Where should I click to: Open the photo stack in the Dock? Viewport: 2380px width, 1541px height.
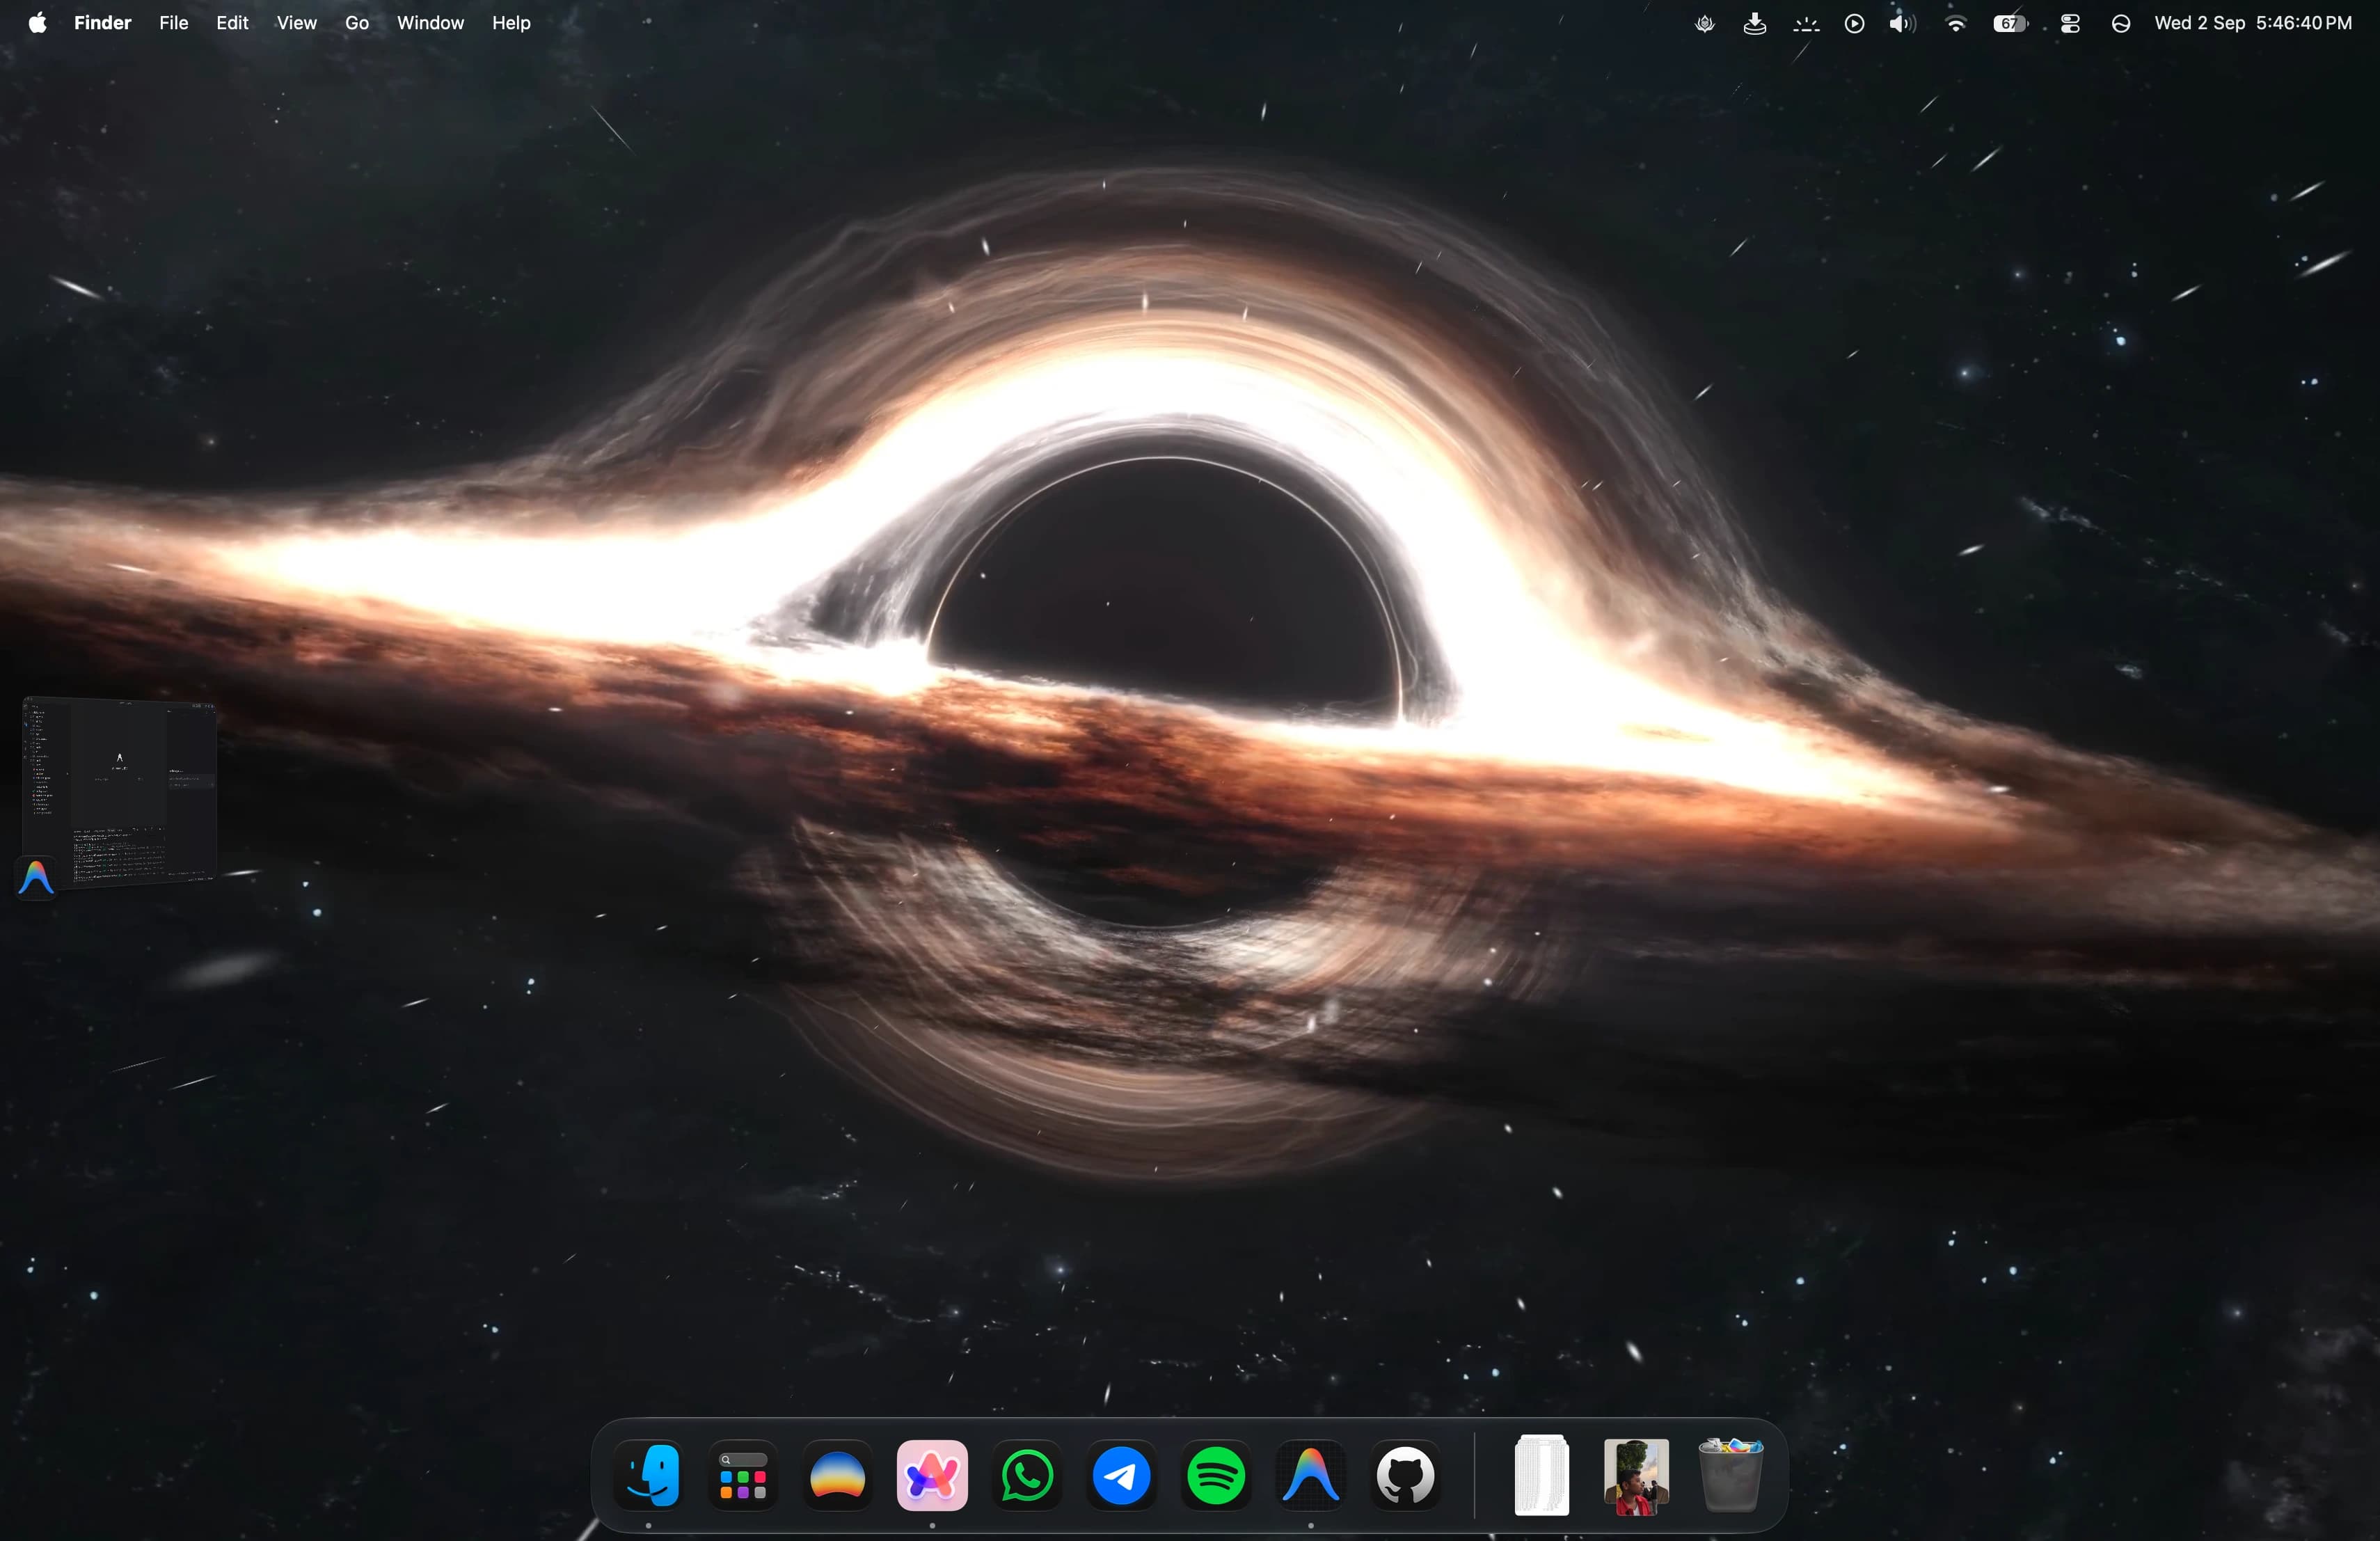1636,1477
